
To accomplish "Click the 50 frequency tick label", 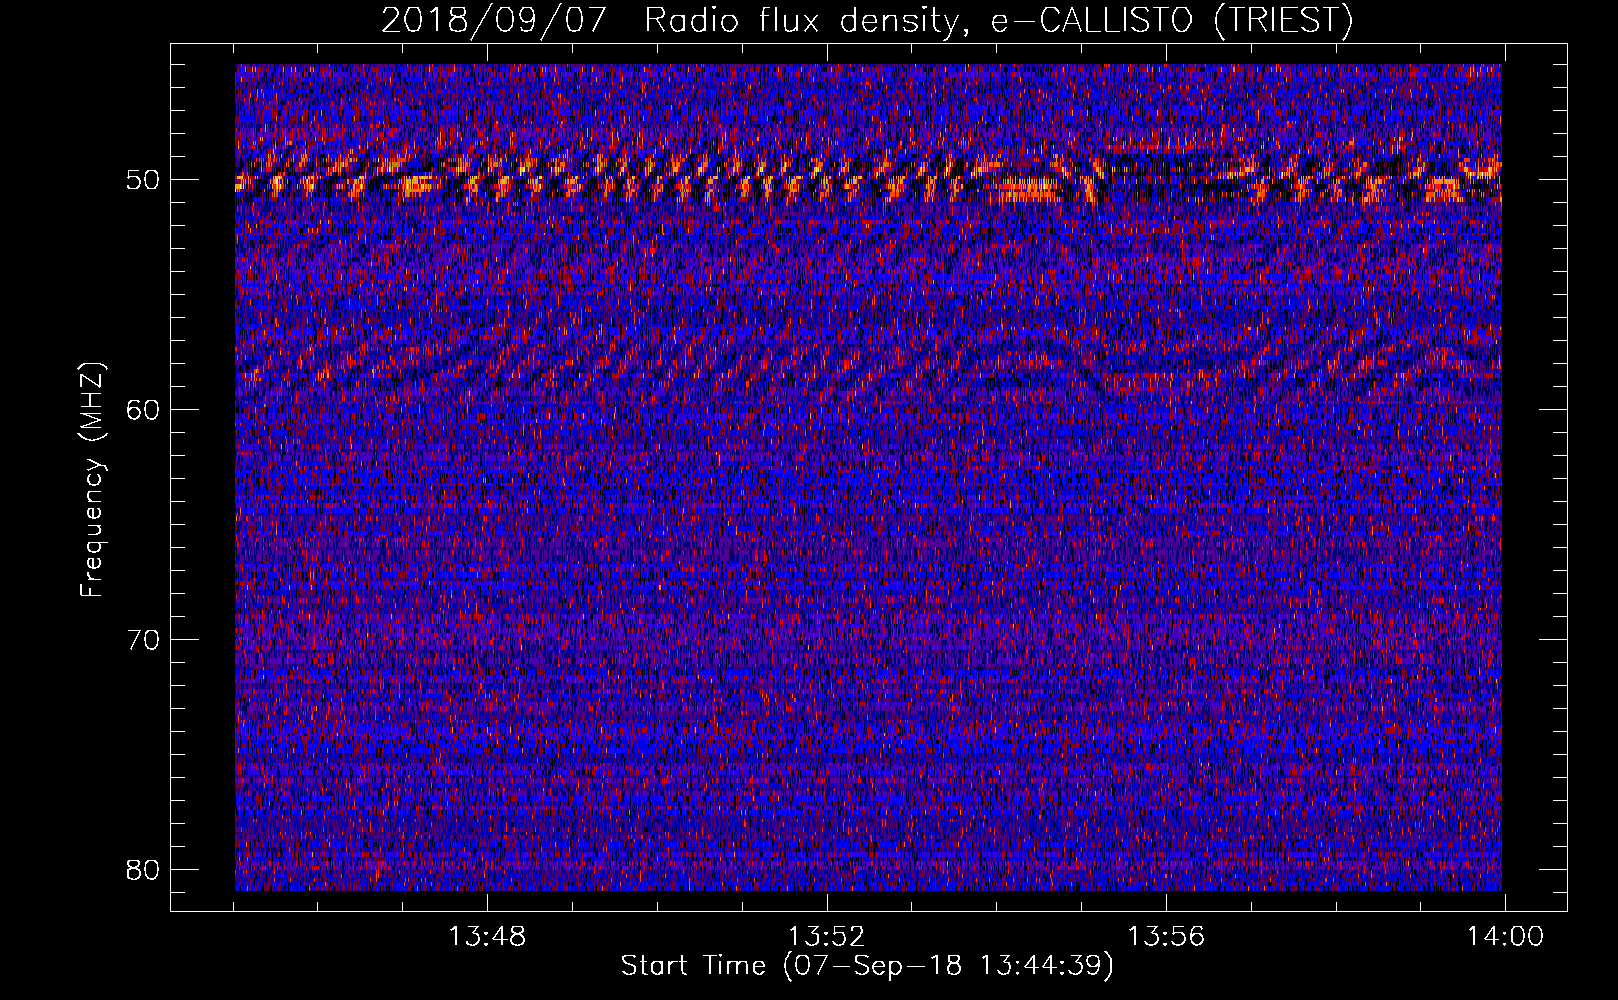I will click(x=144, y=180).
